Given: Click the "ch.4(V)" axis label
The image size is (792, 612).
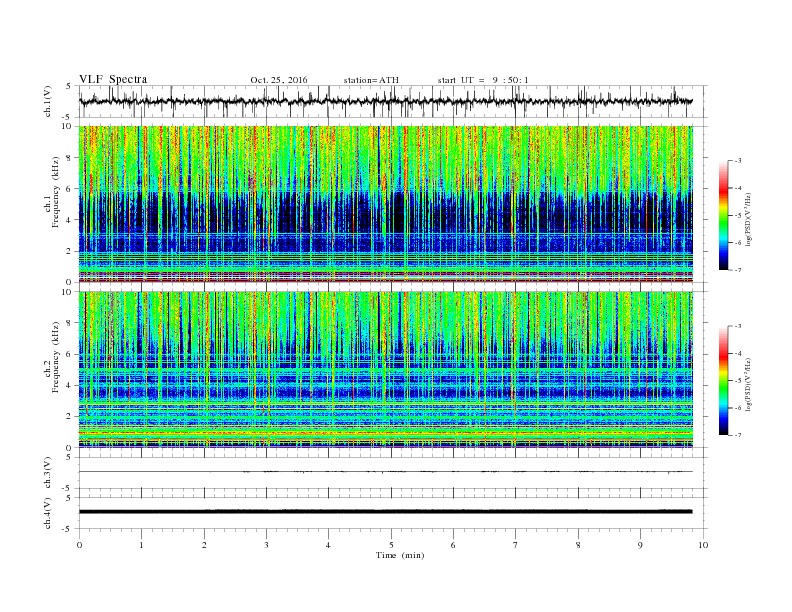Looking at the screenshot, I should 48,513.
